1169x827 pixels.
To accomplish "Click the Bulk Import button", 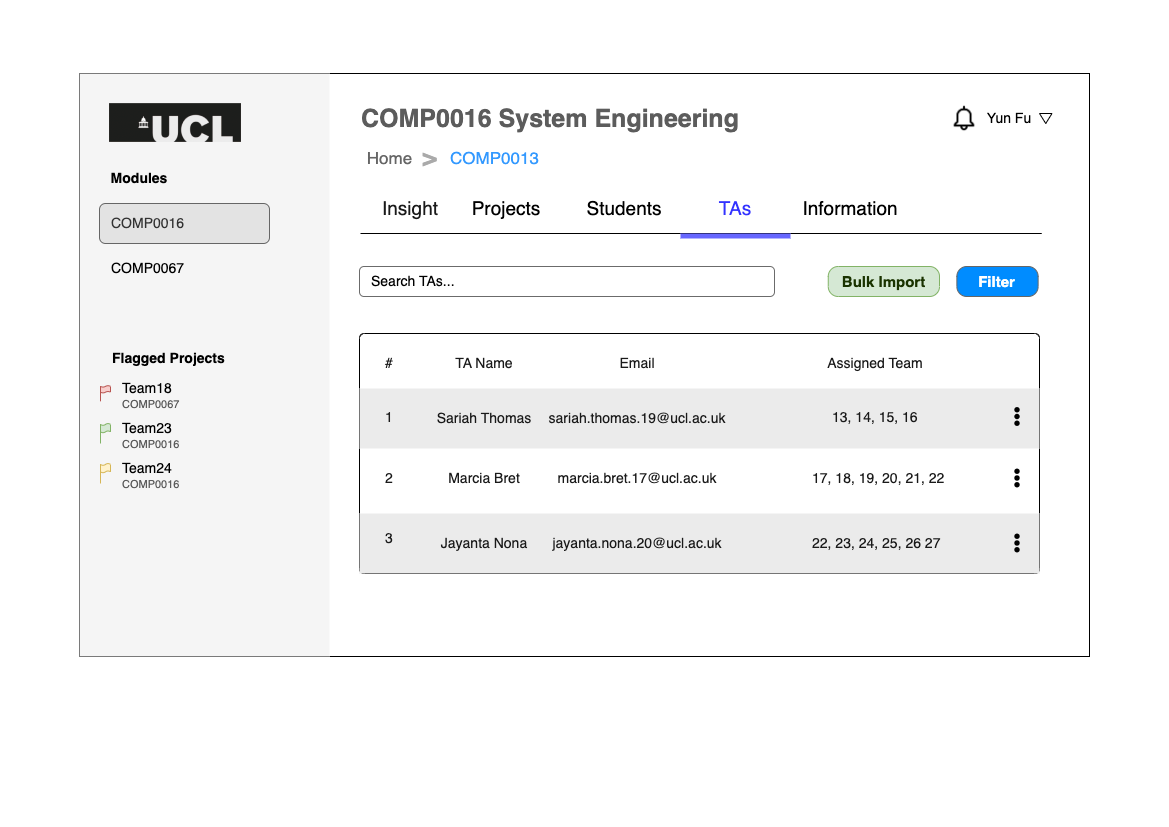I will click(x=883, y=282).
